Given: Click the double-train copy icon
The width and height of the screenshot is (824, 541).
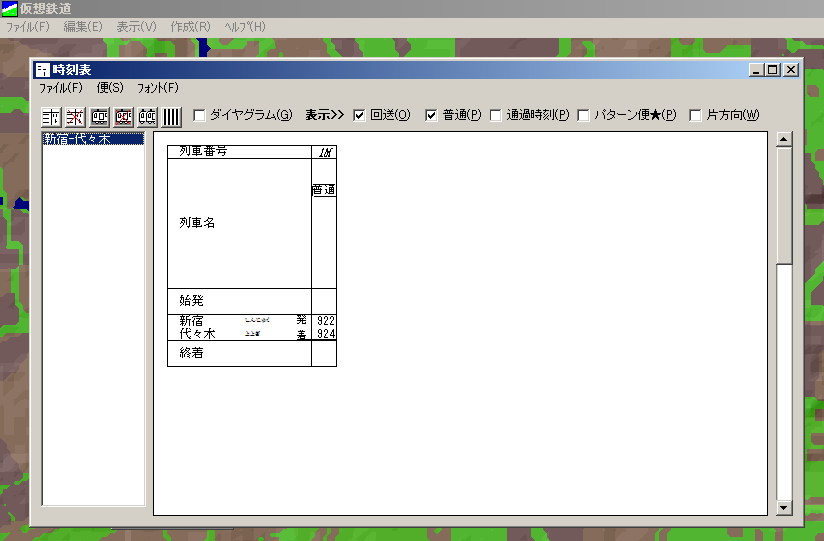Looking at the screenshot, I should (148, 117).
